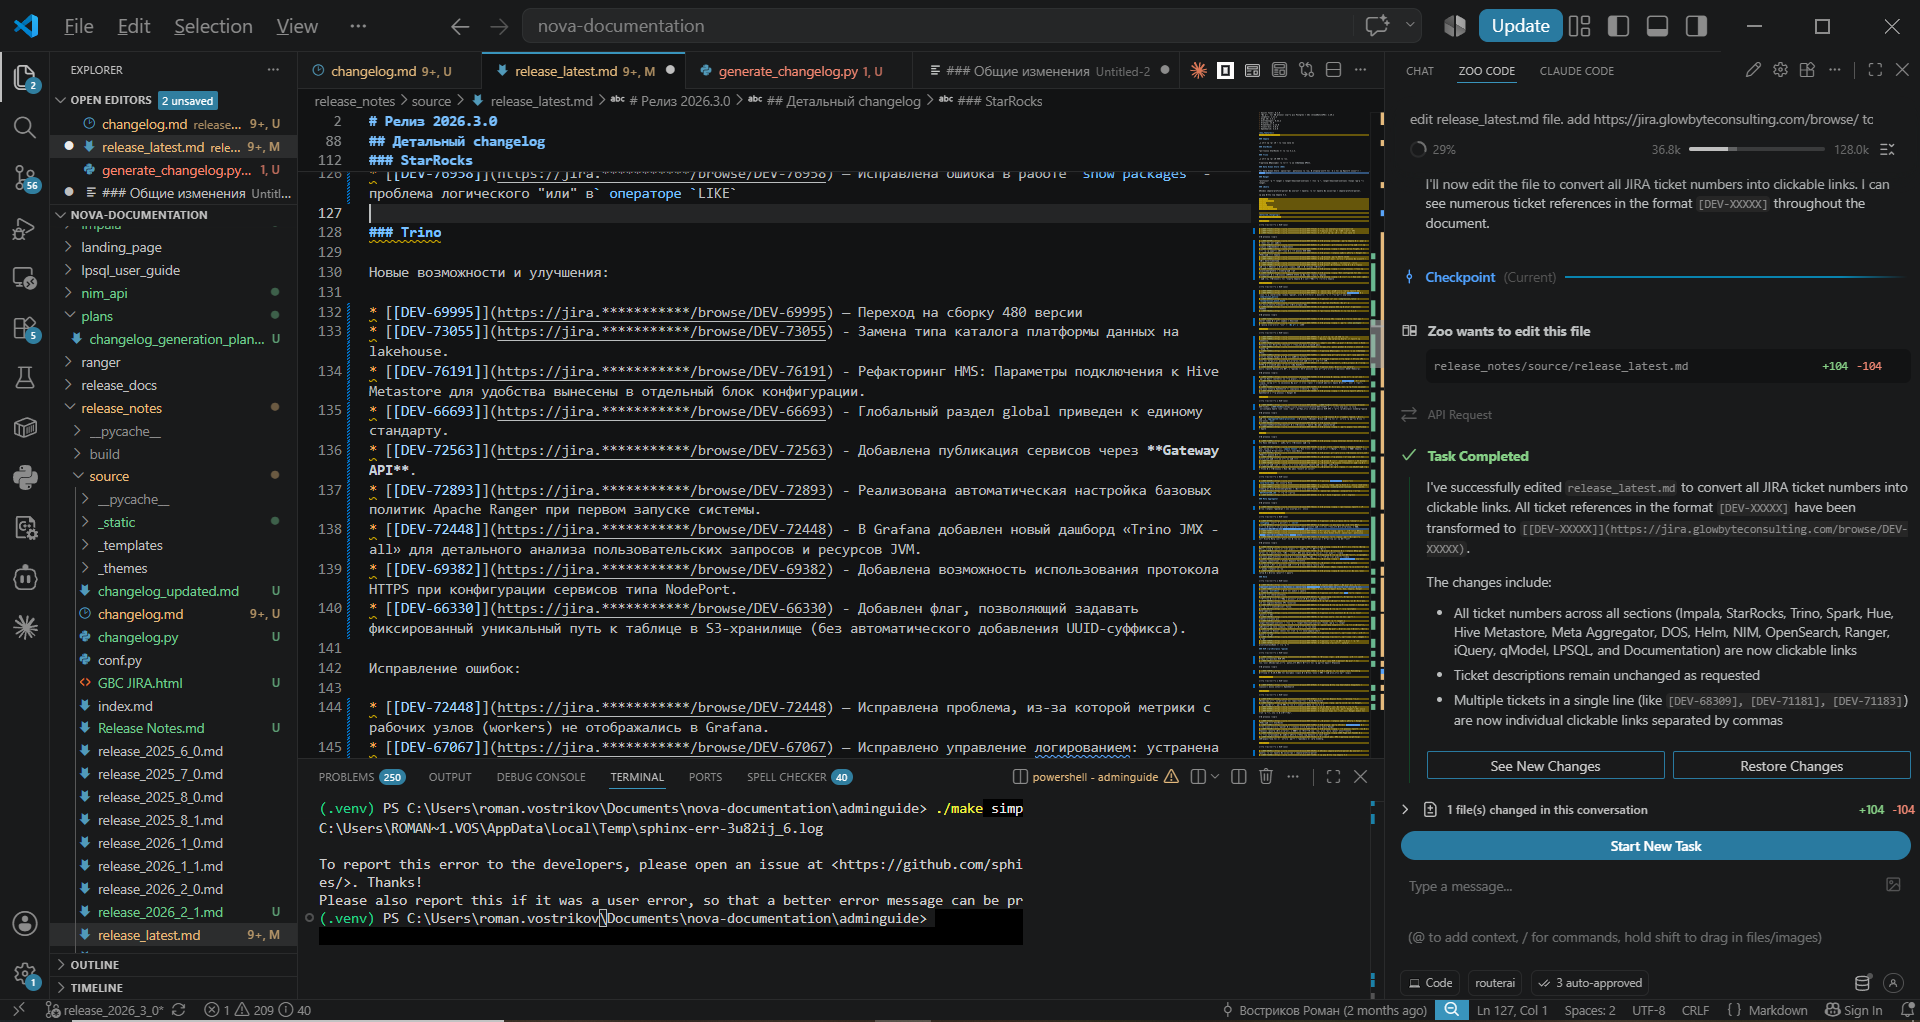
Task: Expand the _templates folder
Action: (130, 545)
